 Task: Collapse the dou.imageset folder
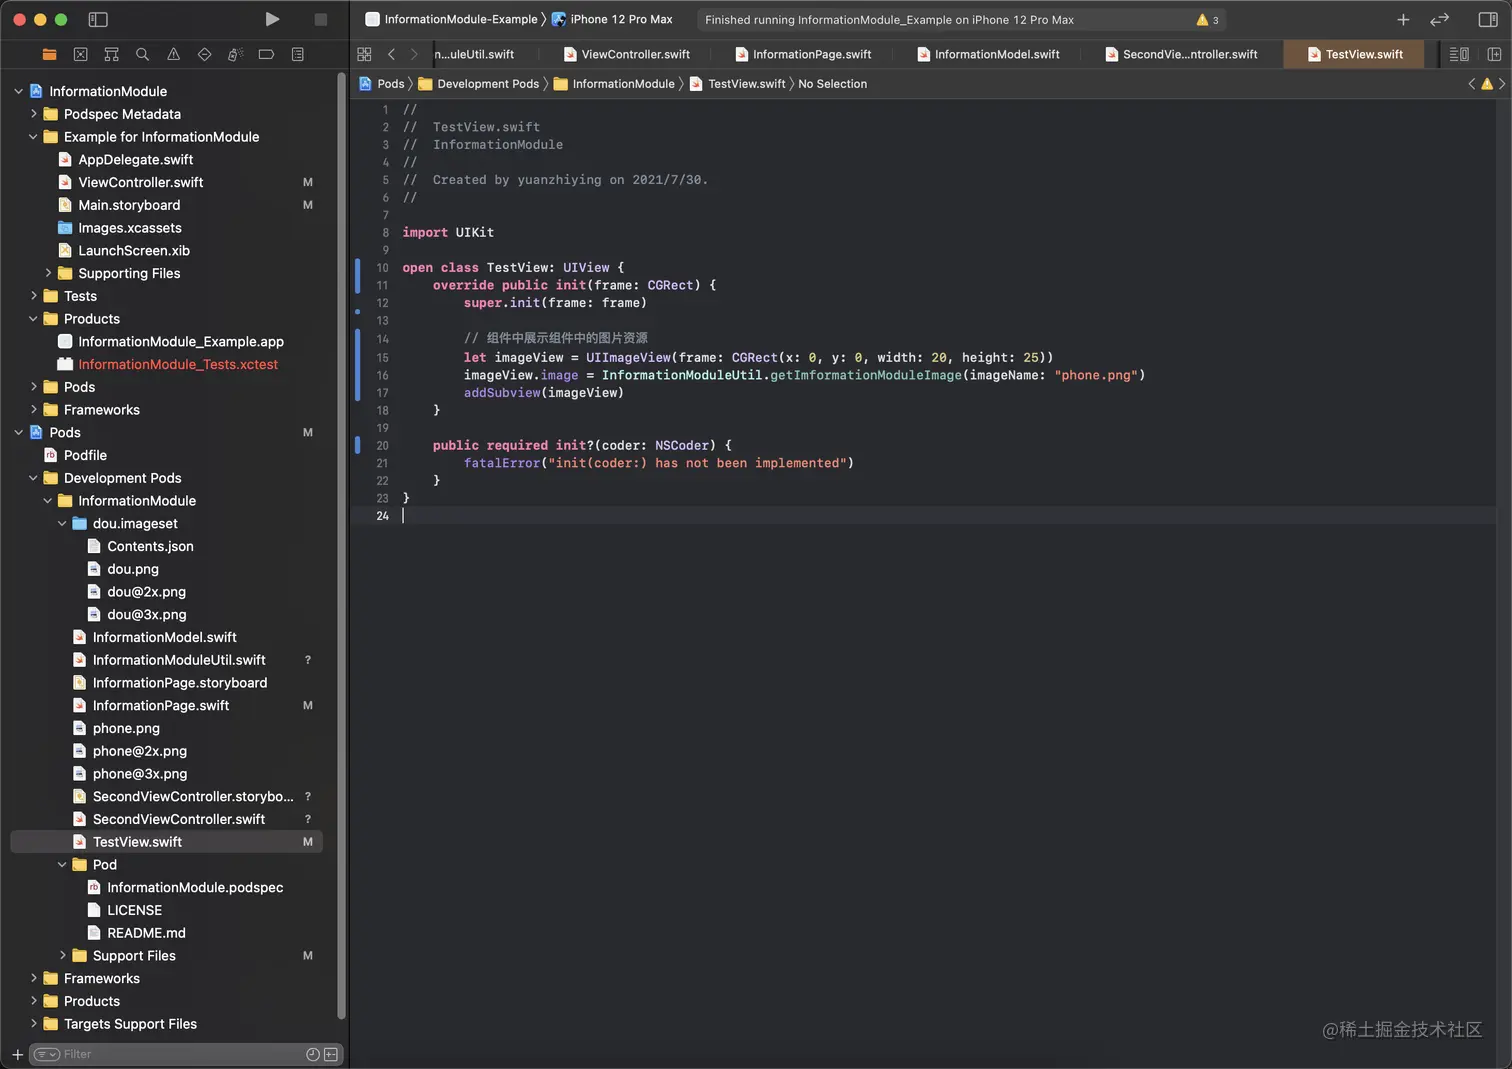pos(62,523)
